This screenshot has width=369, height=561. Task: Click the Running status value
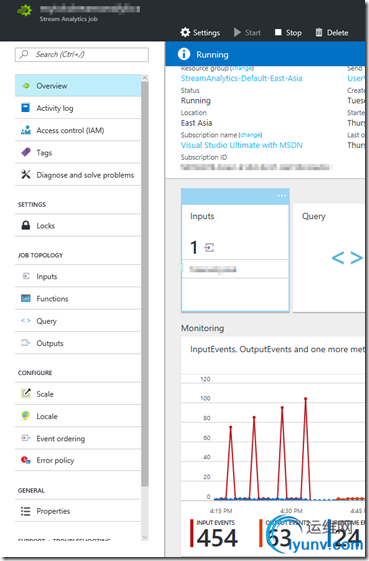coord(196,101)
